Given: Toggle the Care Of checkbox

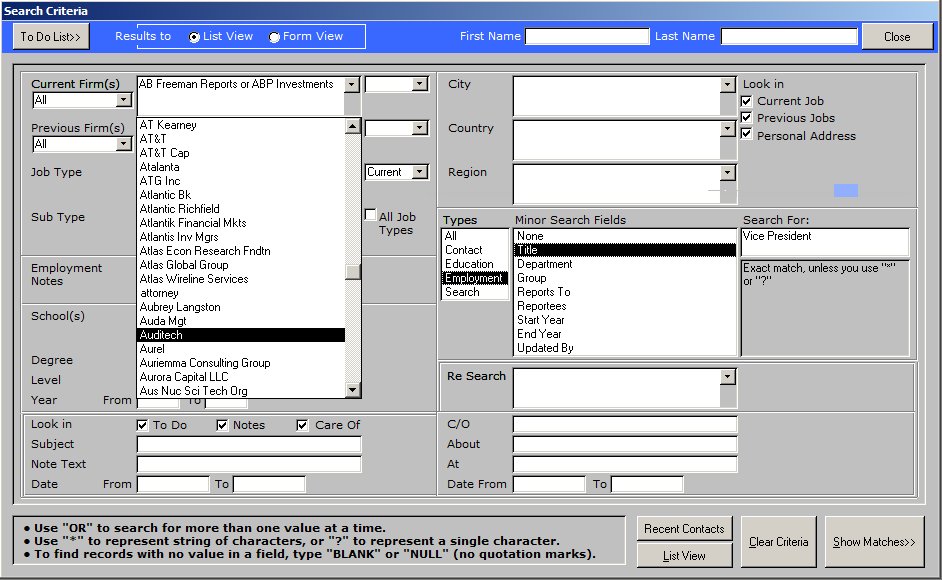Looking at the screenshot, I should 302,426.
